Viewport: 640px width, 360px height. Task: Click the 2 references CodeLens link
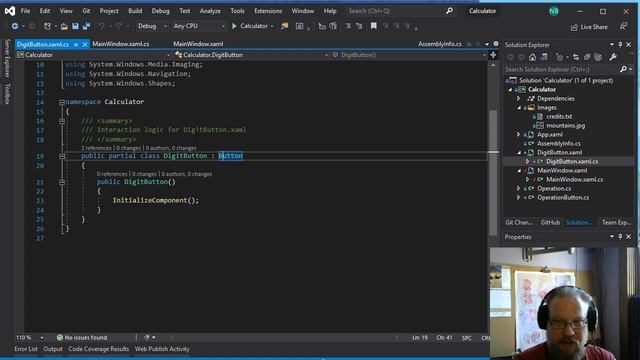[x=96, y=148]
